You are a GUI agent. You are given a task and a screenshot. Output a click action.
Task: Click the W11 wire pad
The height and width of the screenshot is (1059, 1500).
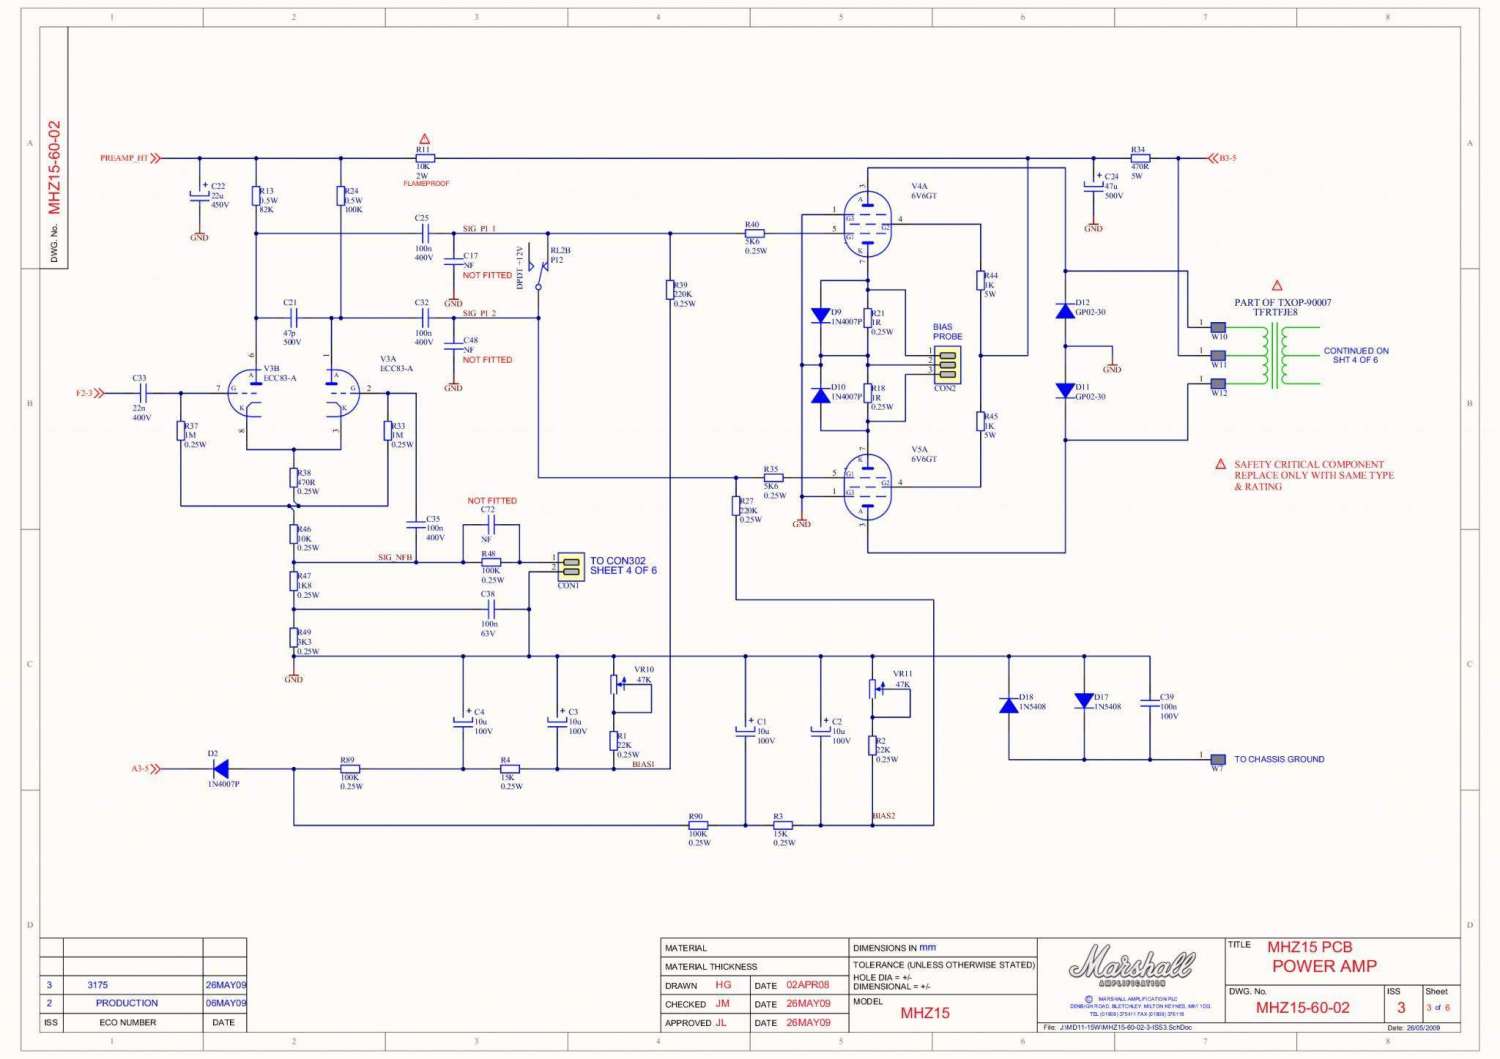pyautogui.click(x=1218, y=355)
